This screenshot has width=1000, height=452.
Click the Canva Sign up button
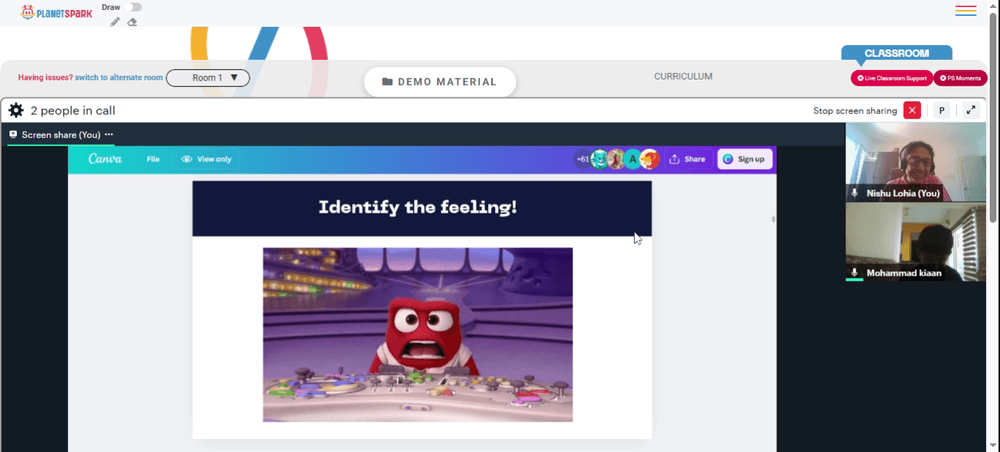[x=745, y=159]
